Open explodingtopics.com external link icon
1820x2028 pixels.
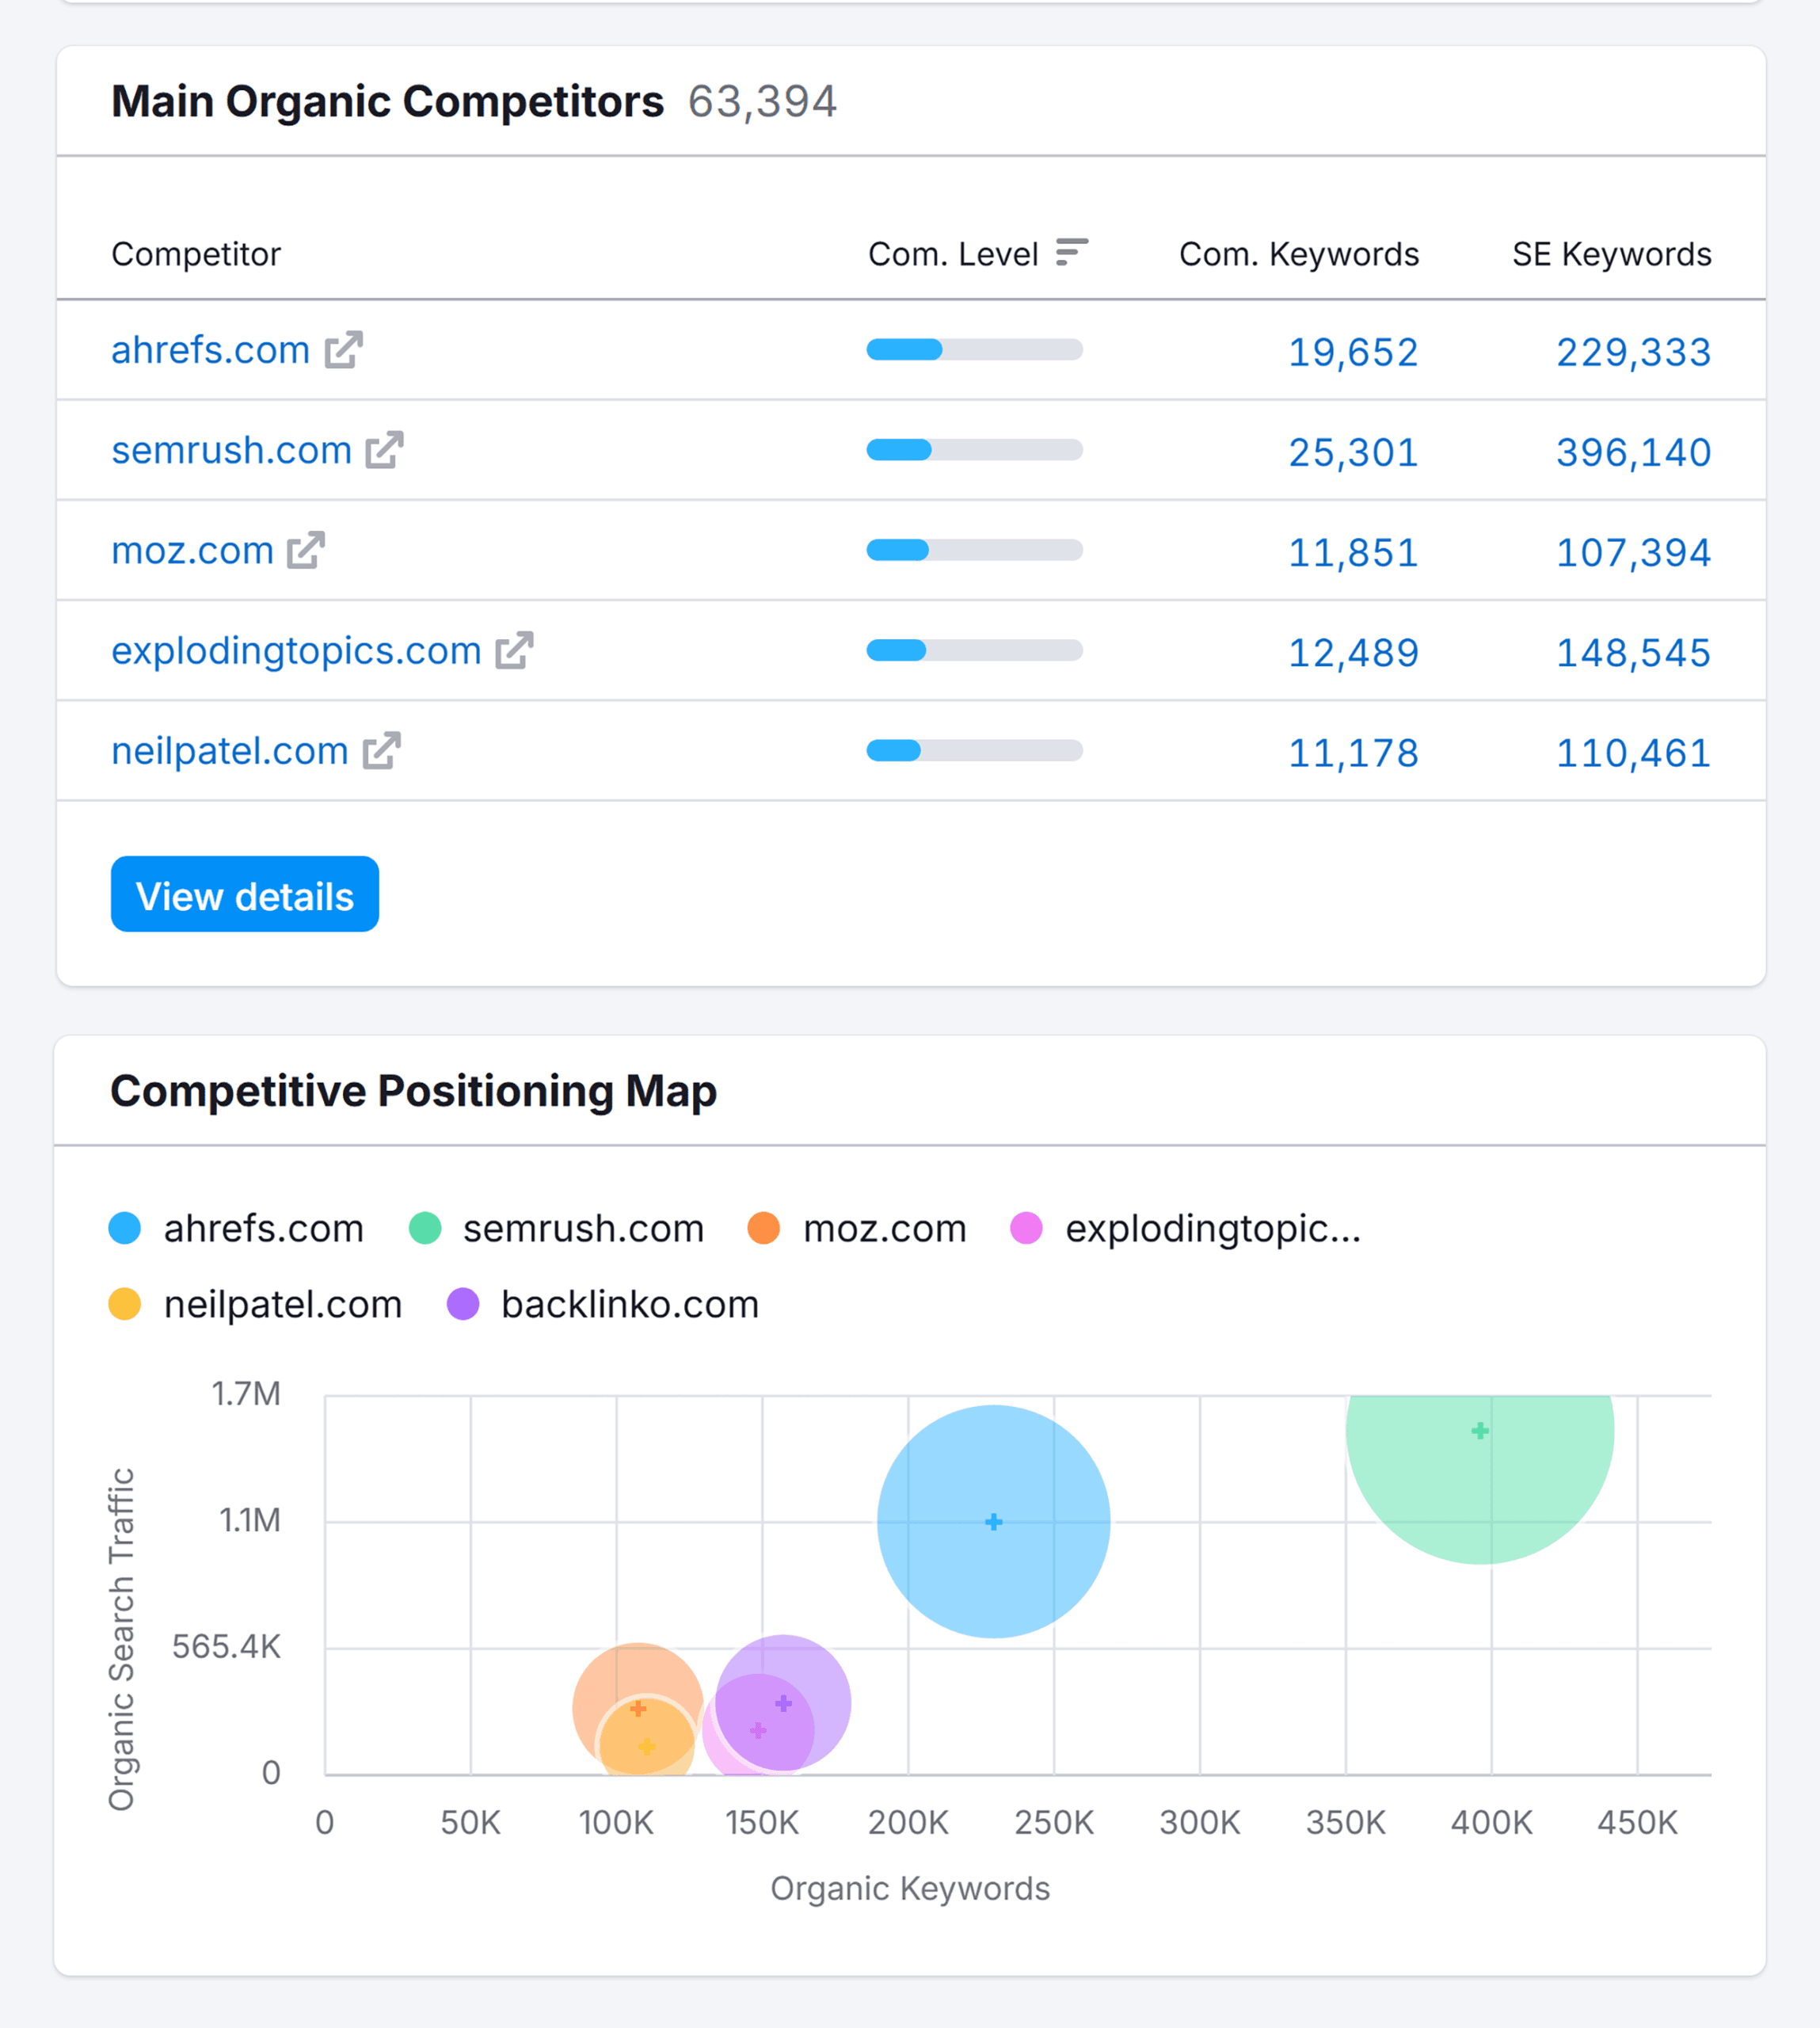point(514,650)
